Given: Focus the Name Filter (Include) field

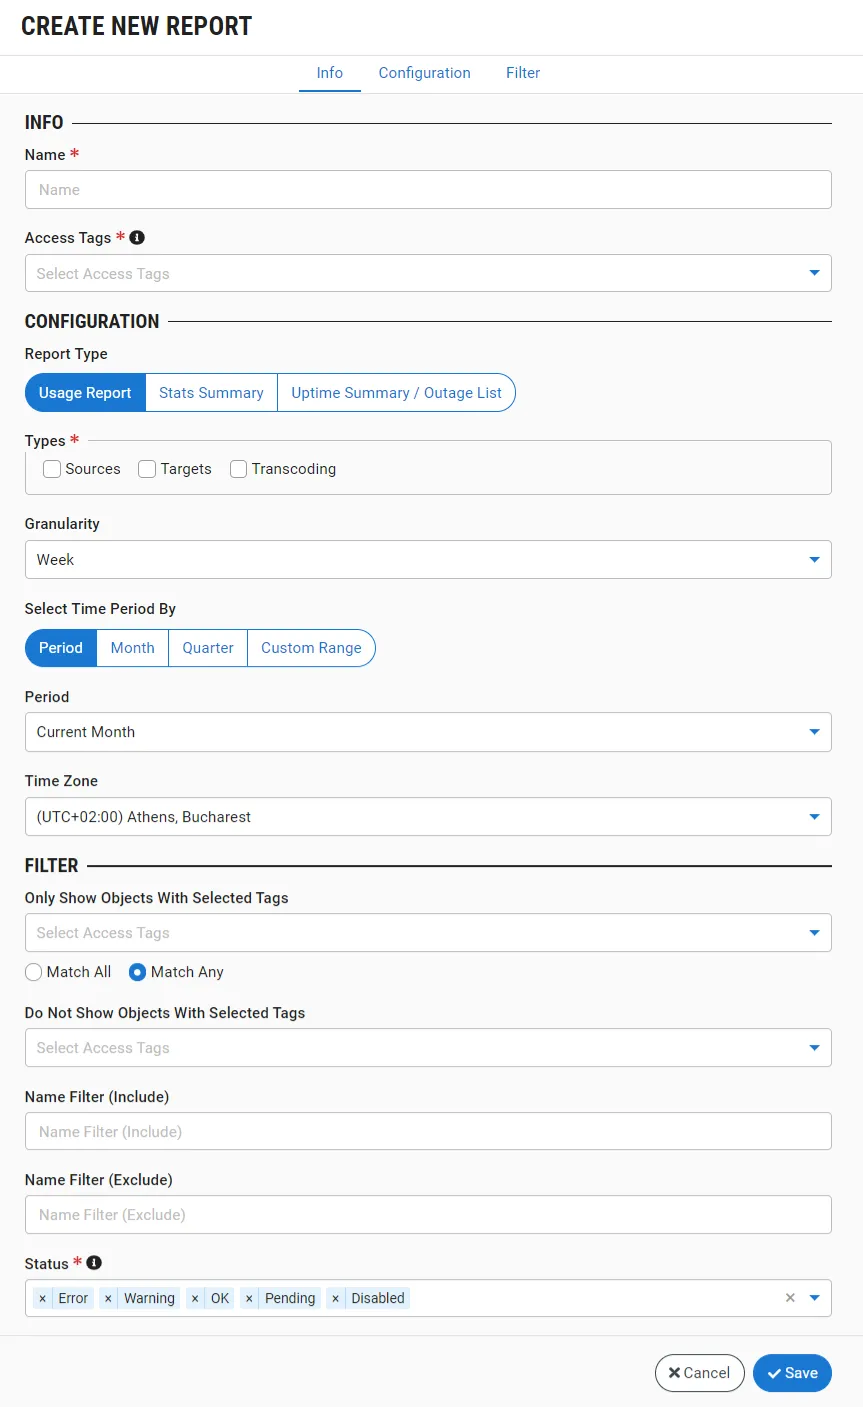Looking at the screenshot, I should pyautogui.click(x=428, y=1131).
